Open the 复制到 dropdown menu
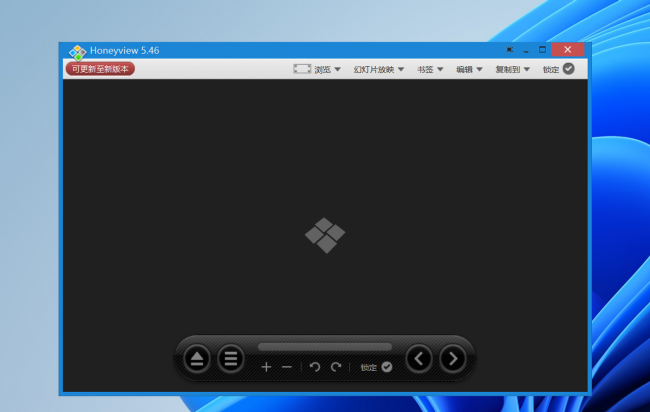Image resolution: width=650 pixels, height=412 pixels. pos(513,69)
